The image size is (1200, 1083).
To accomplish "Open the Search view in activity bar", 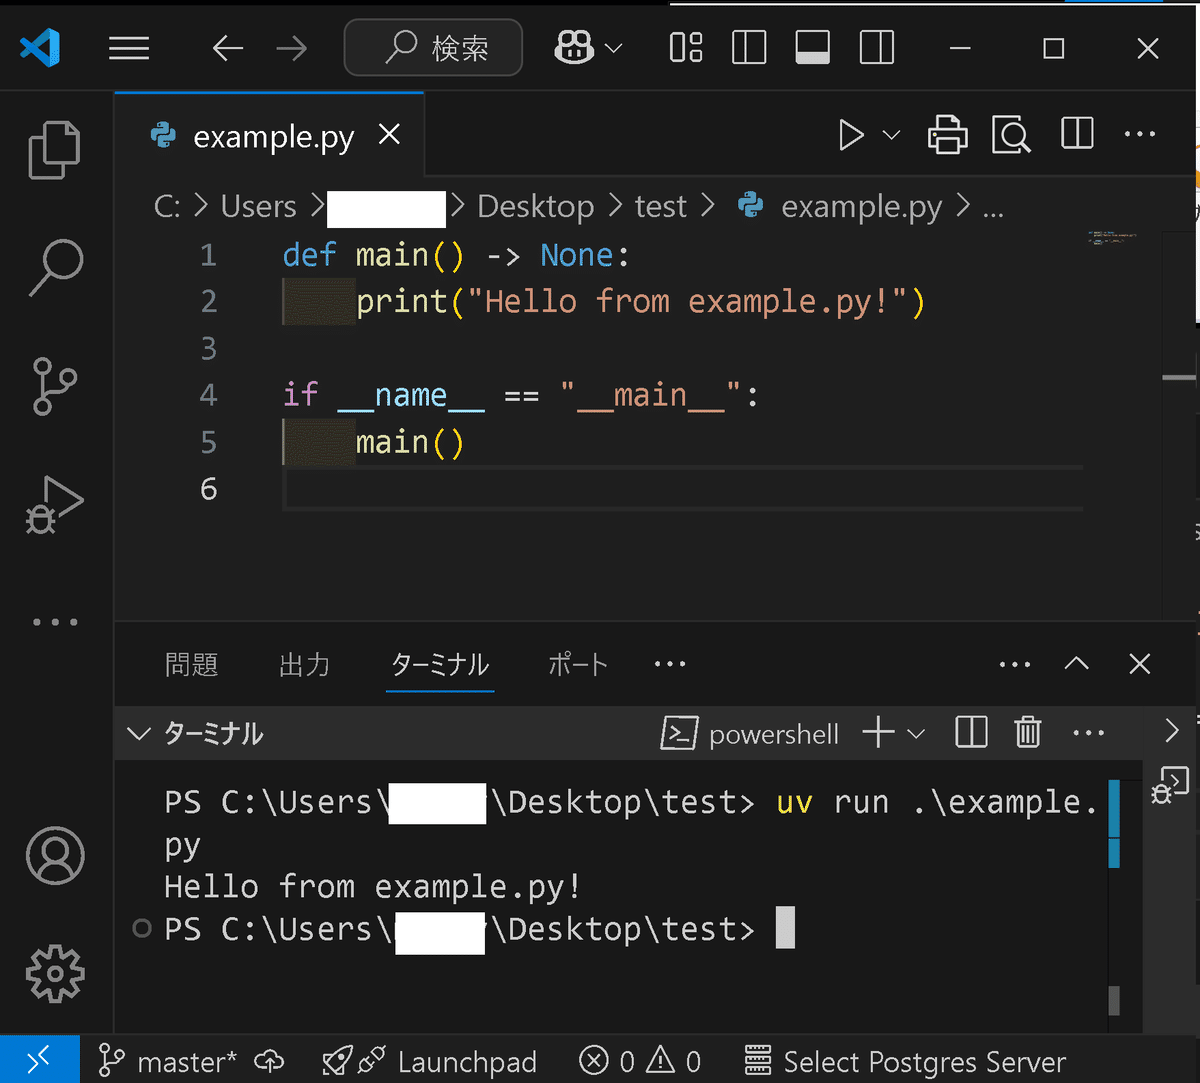I will 54,267.
